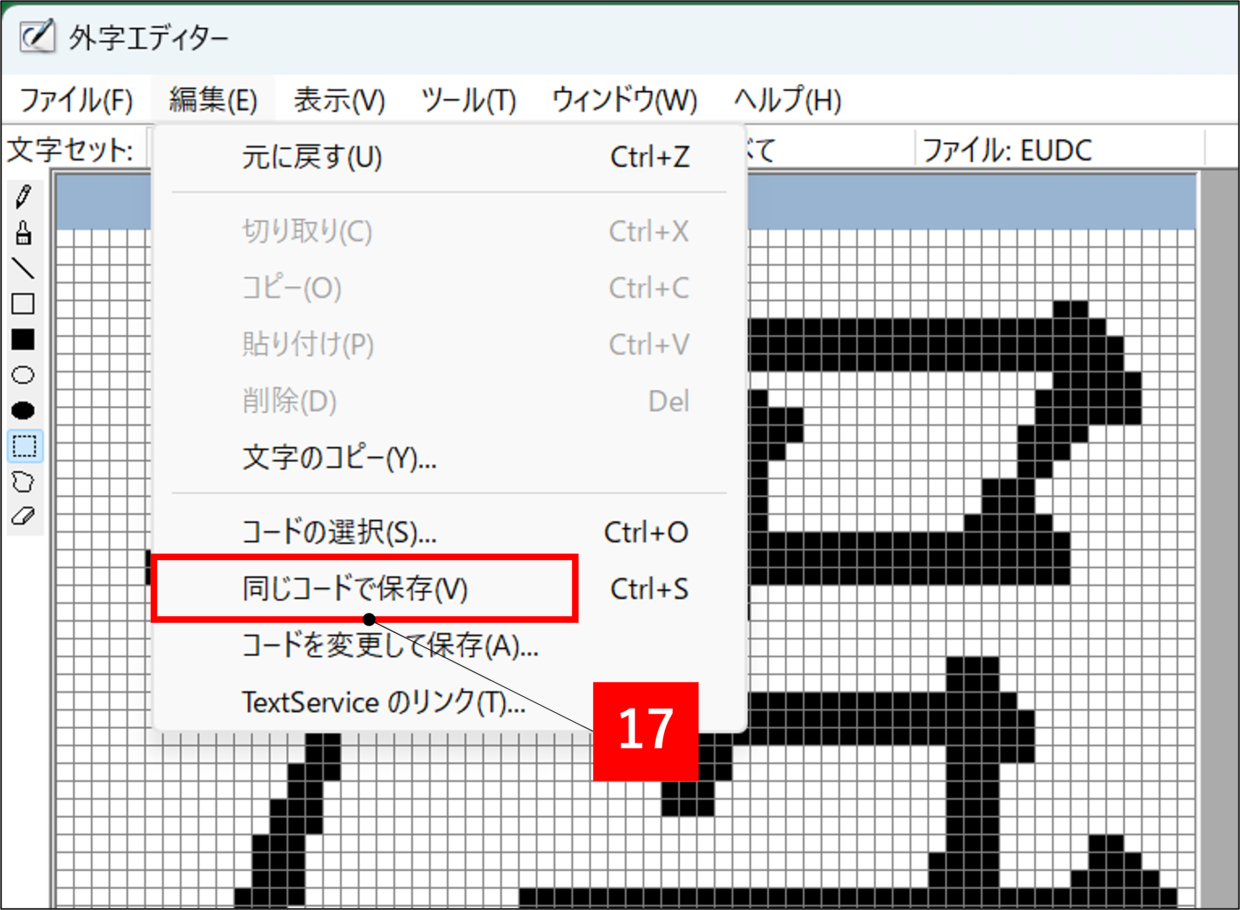Select the Brush tool
Screen dimensions: 1240x910
23,233
